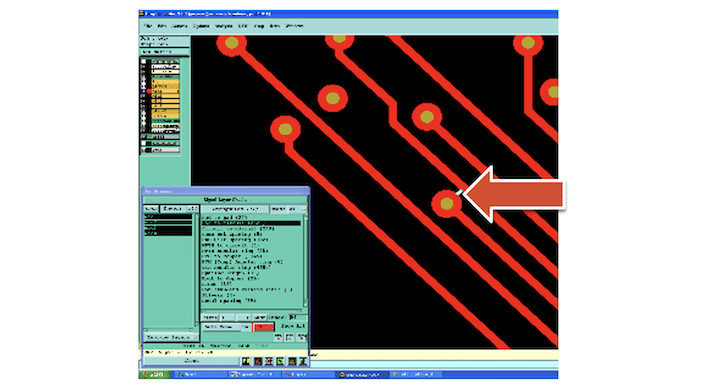This screenshot has height=388, width=710.
Task: Open the red color dropdown in the results dialog
Action: pos(263,327)
